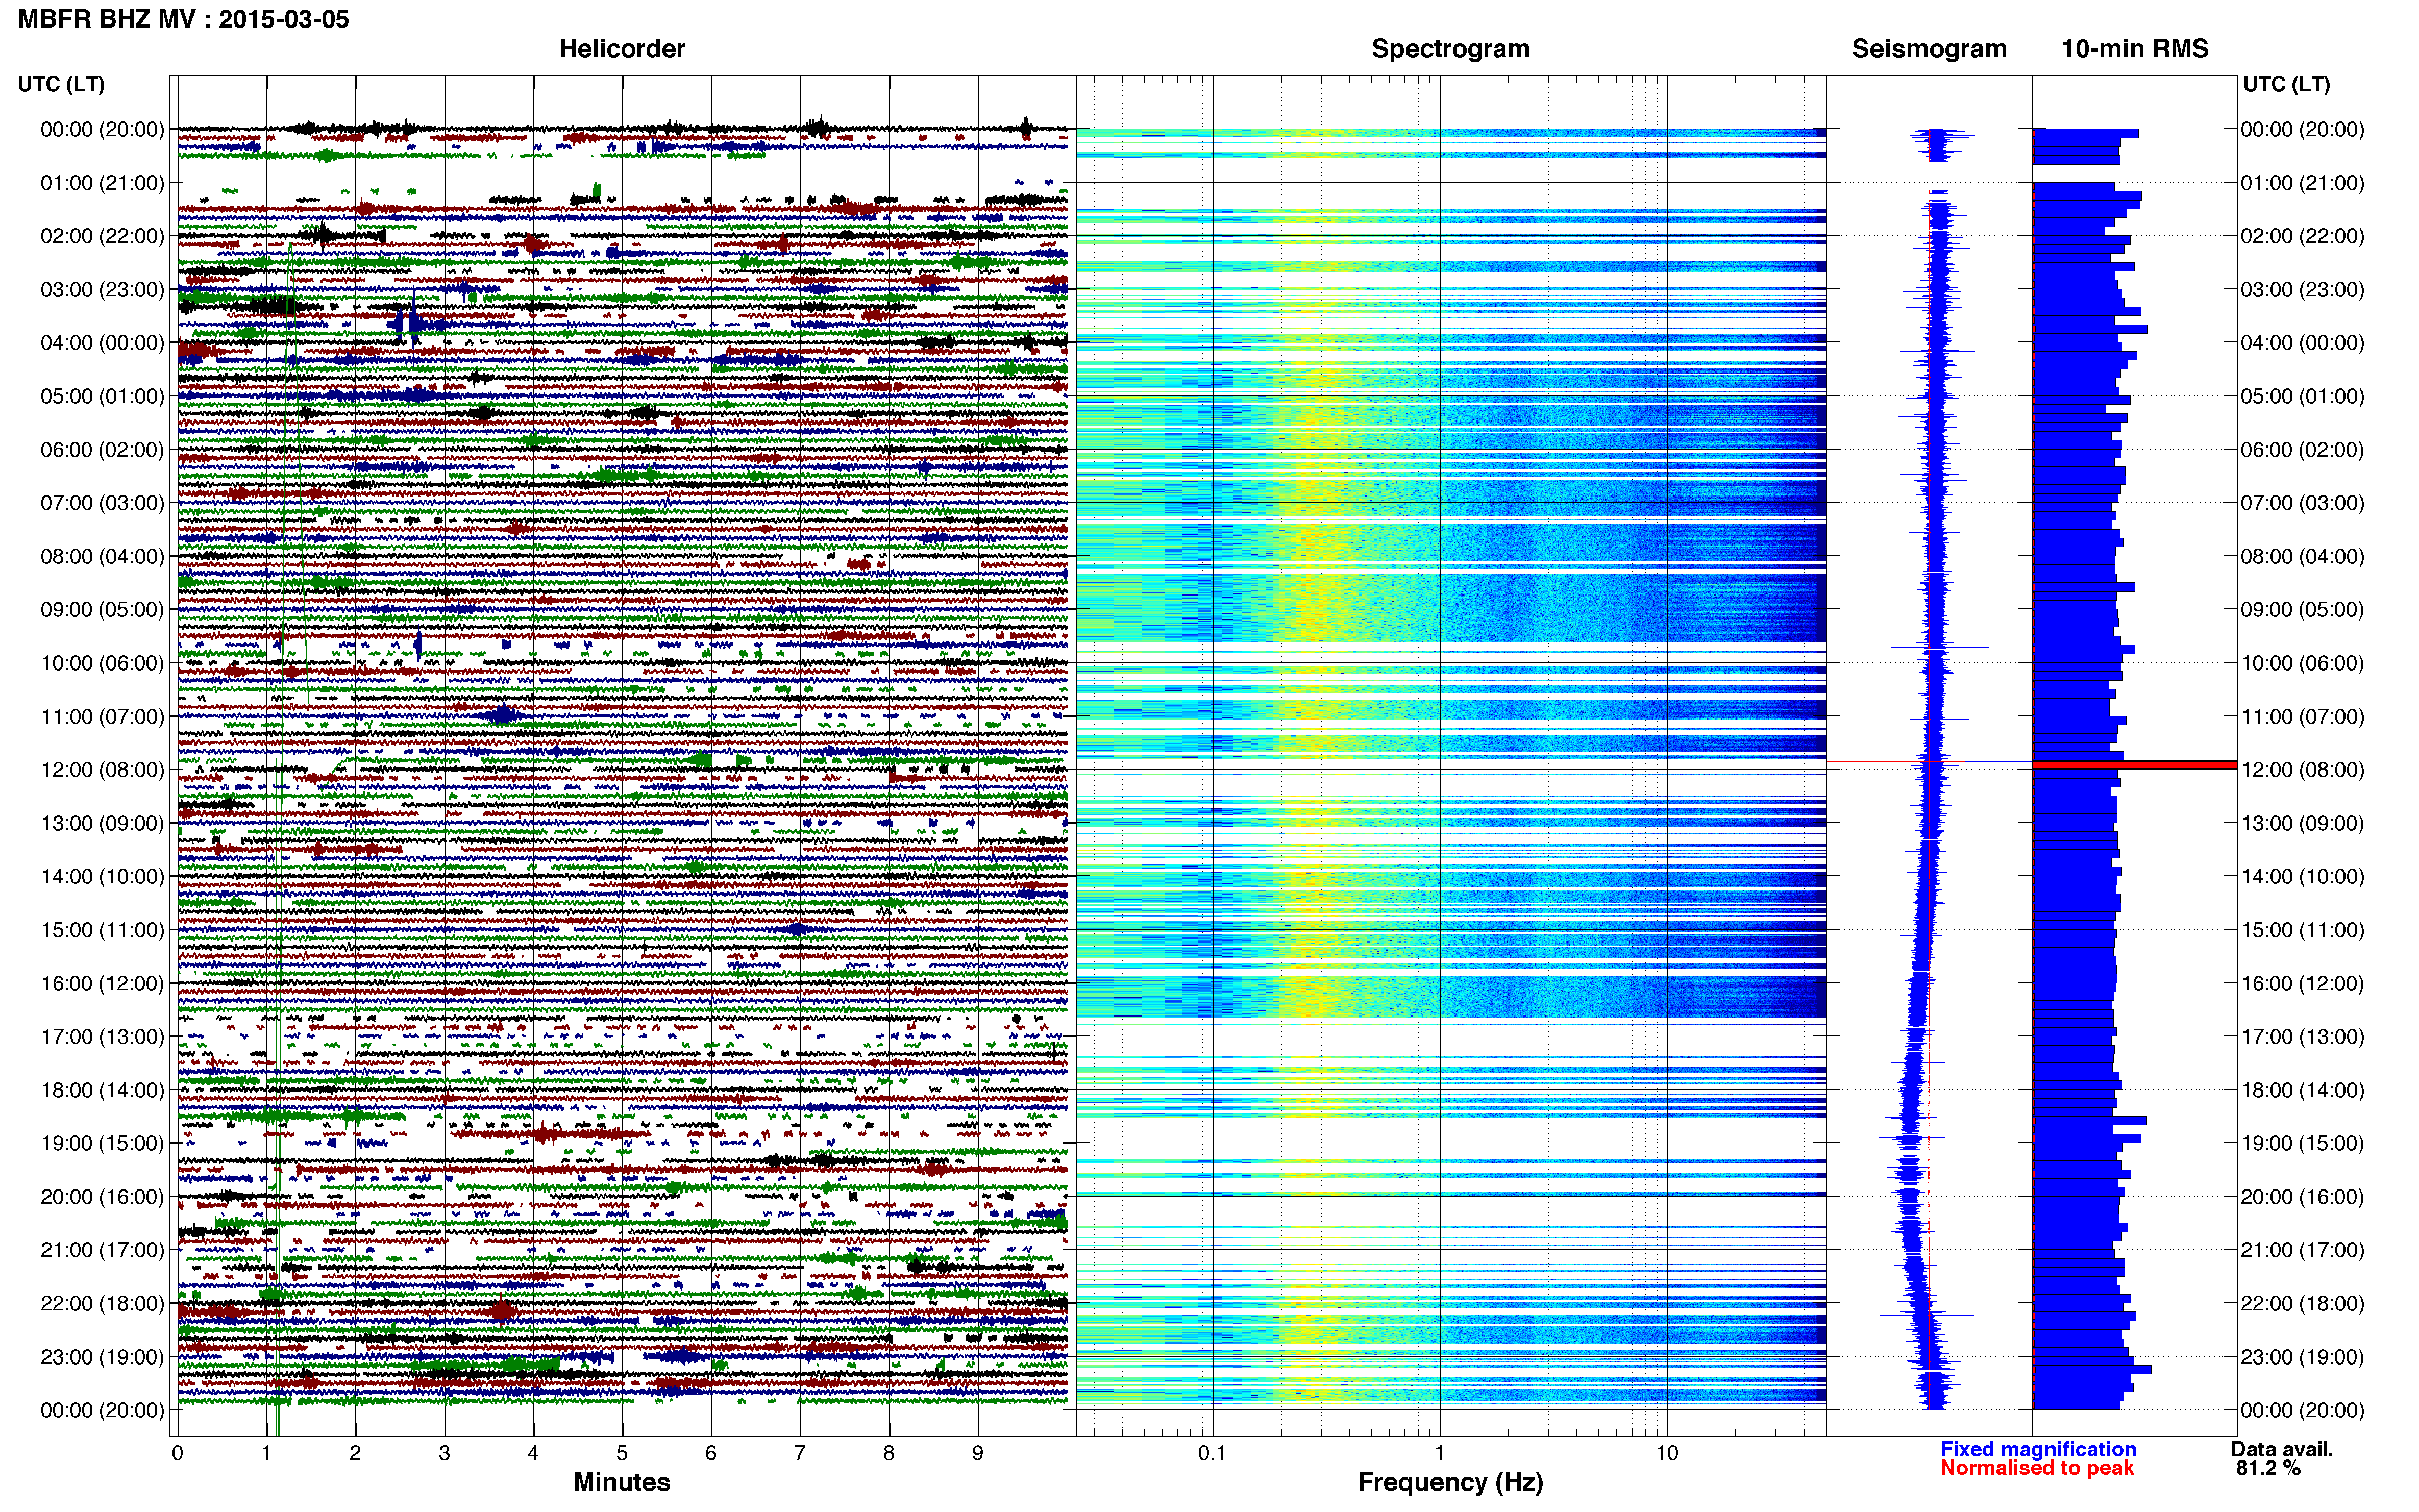
Task: Click frequency axis tick '0.1'
Action: [x=1212, y=1454]
